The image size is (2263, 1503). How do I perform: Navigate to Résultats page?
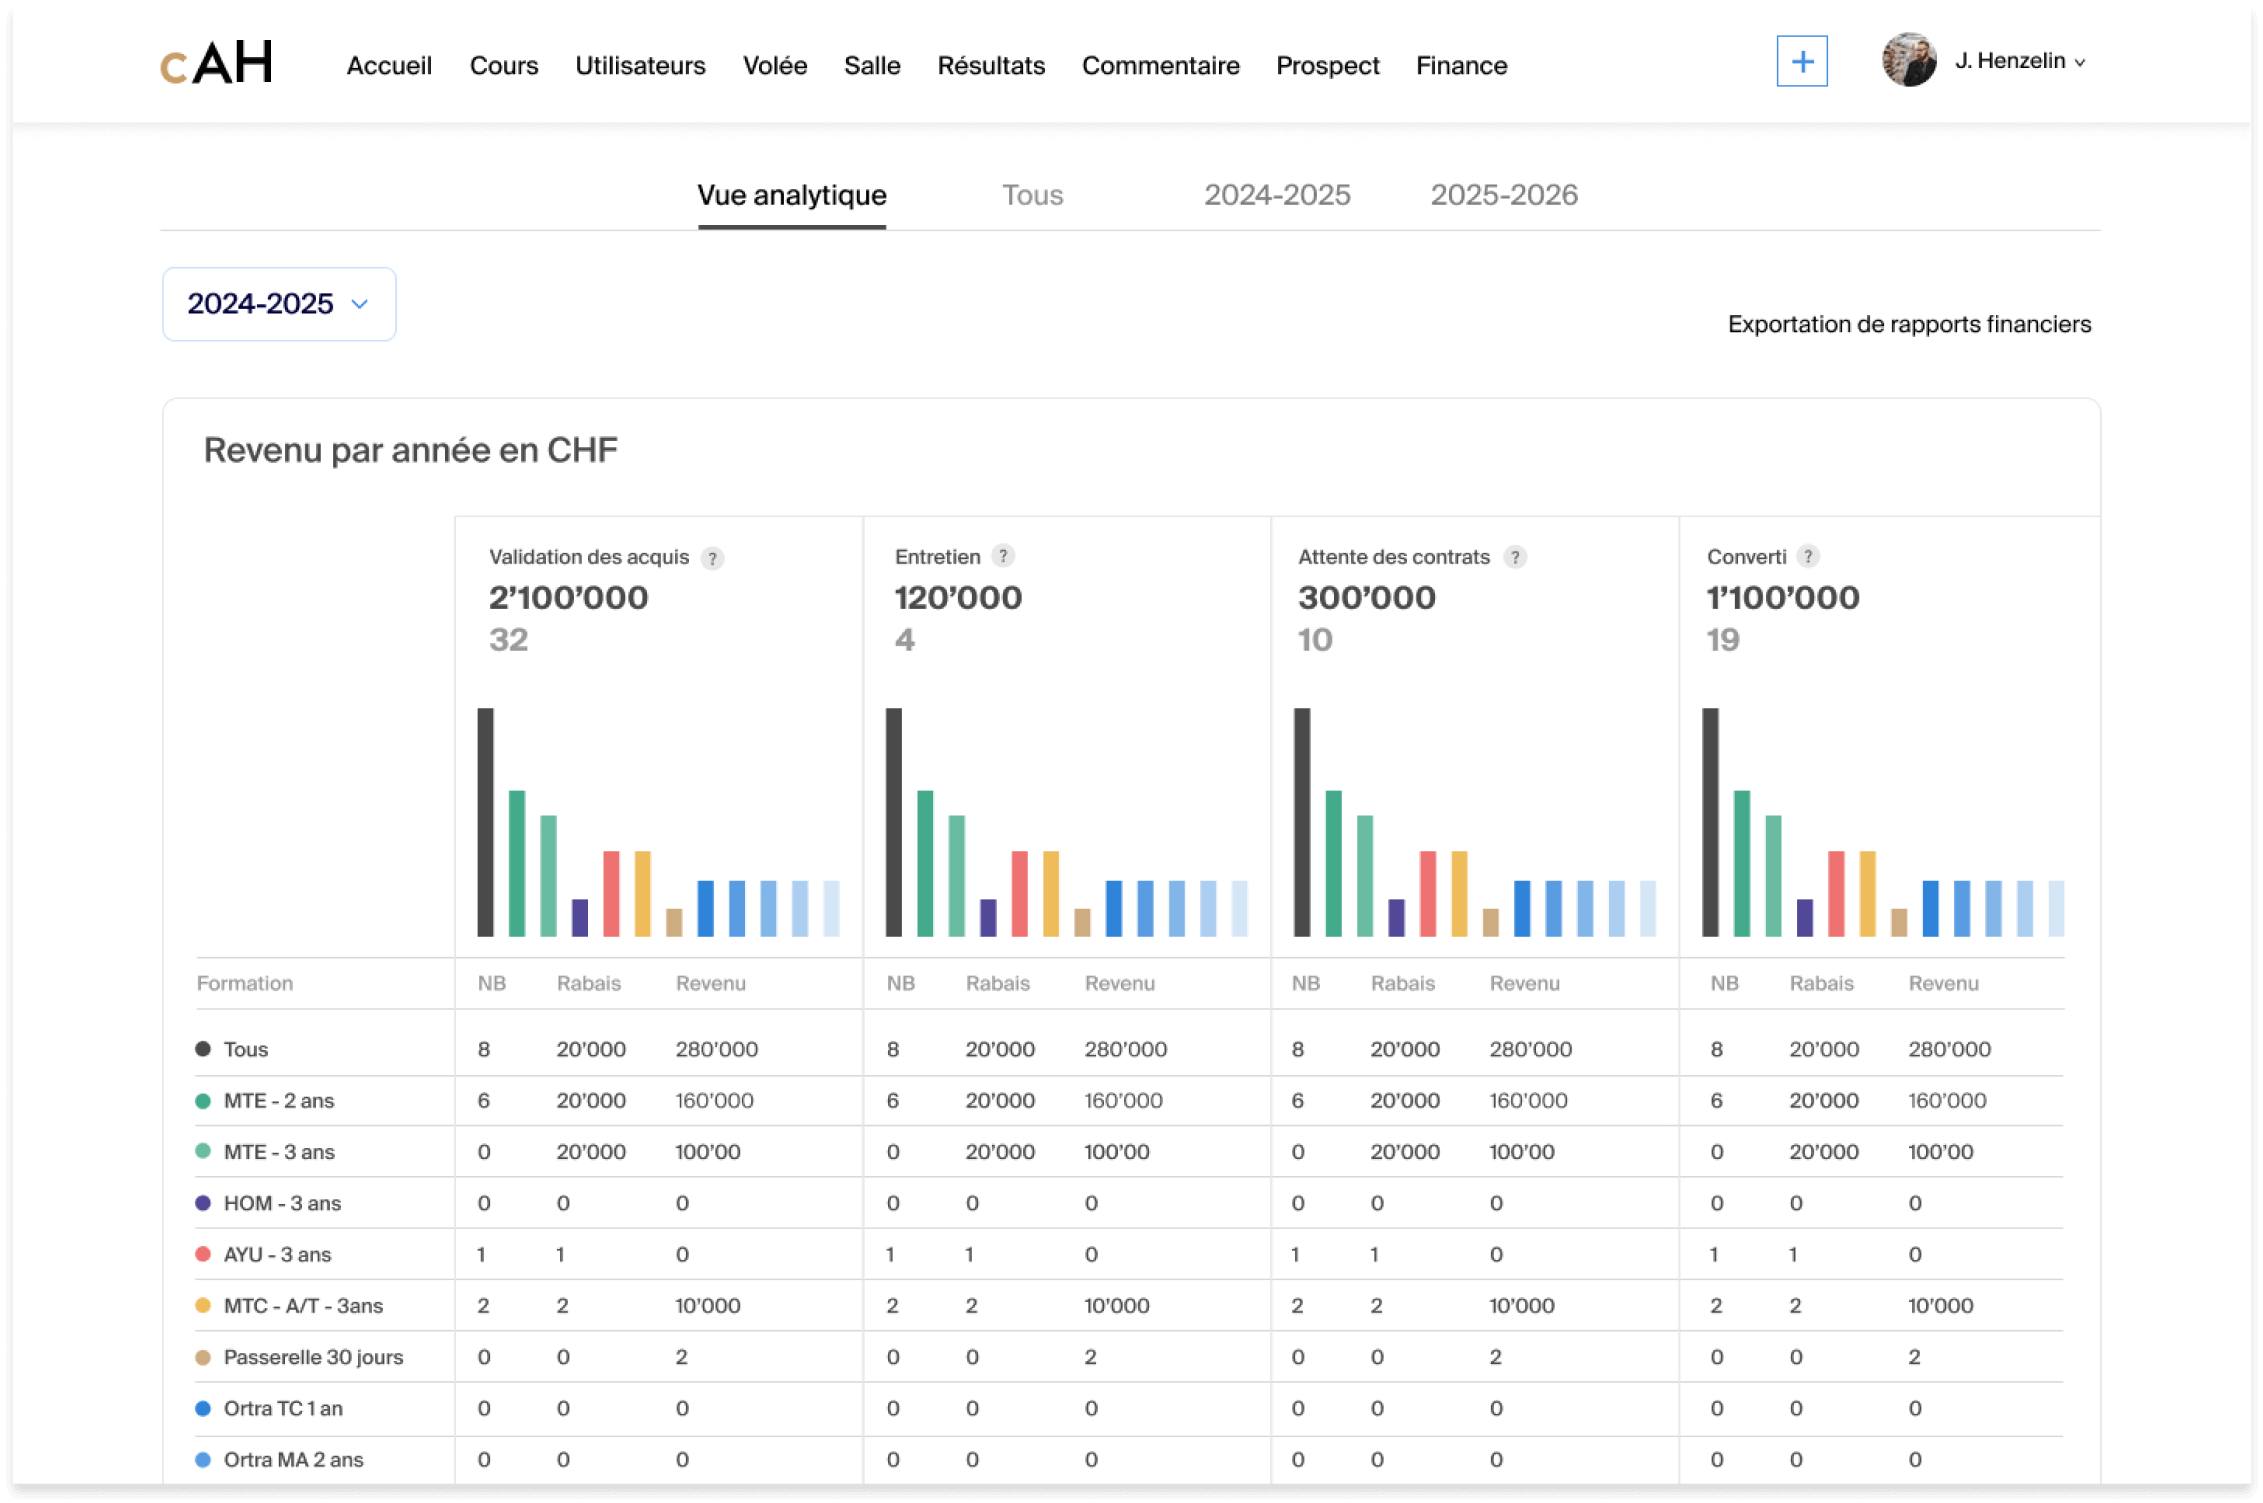pyautogui.click(x=990, y=66)
